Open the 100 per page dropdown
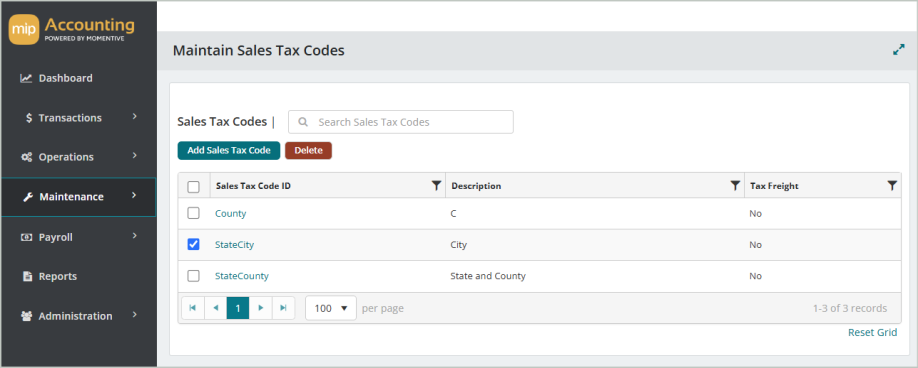The image size is (918, 368). click(331, 308)
